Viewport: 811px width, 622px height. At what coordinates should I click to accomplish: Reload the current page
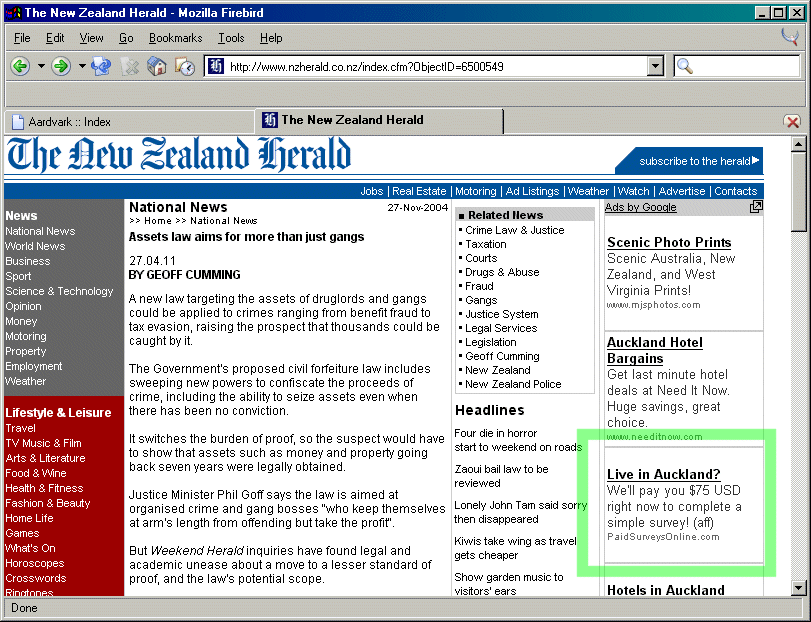[101, 67]
